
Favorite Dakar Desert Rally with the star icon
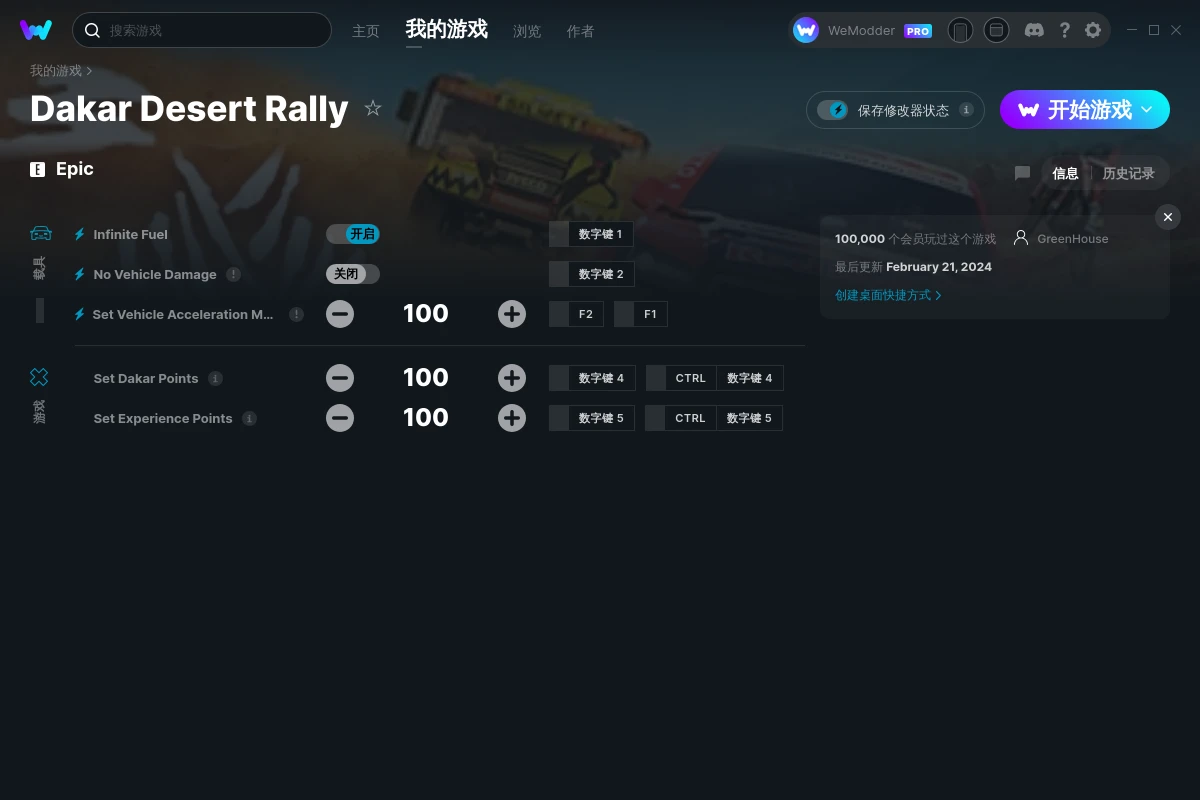pyautogui.click(x=373, y=108)
